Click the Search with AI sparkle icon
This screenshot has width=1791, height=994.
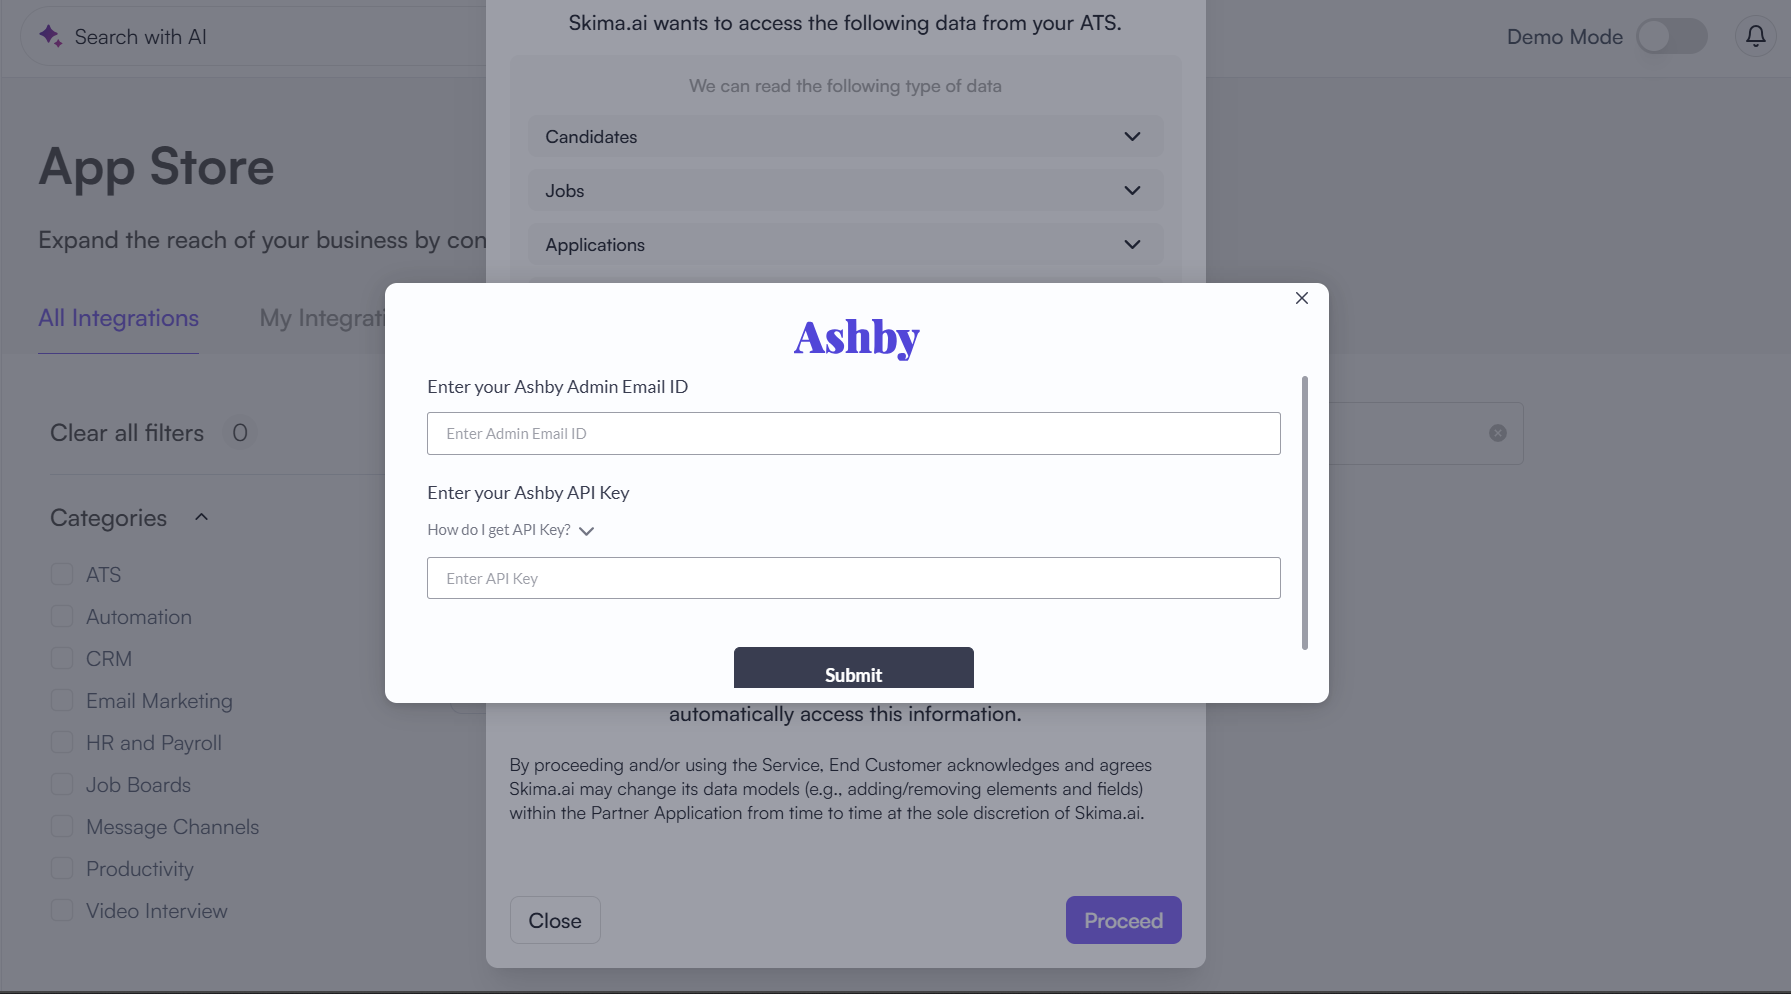(50, 36)
